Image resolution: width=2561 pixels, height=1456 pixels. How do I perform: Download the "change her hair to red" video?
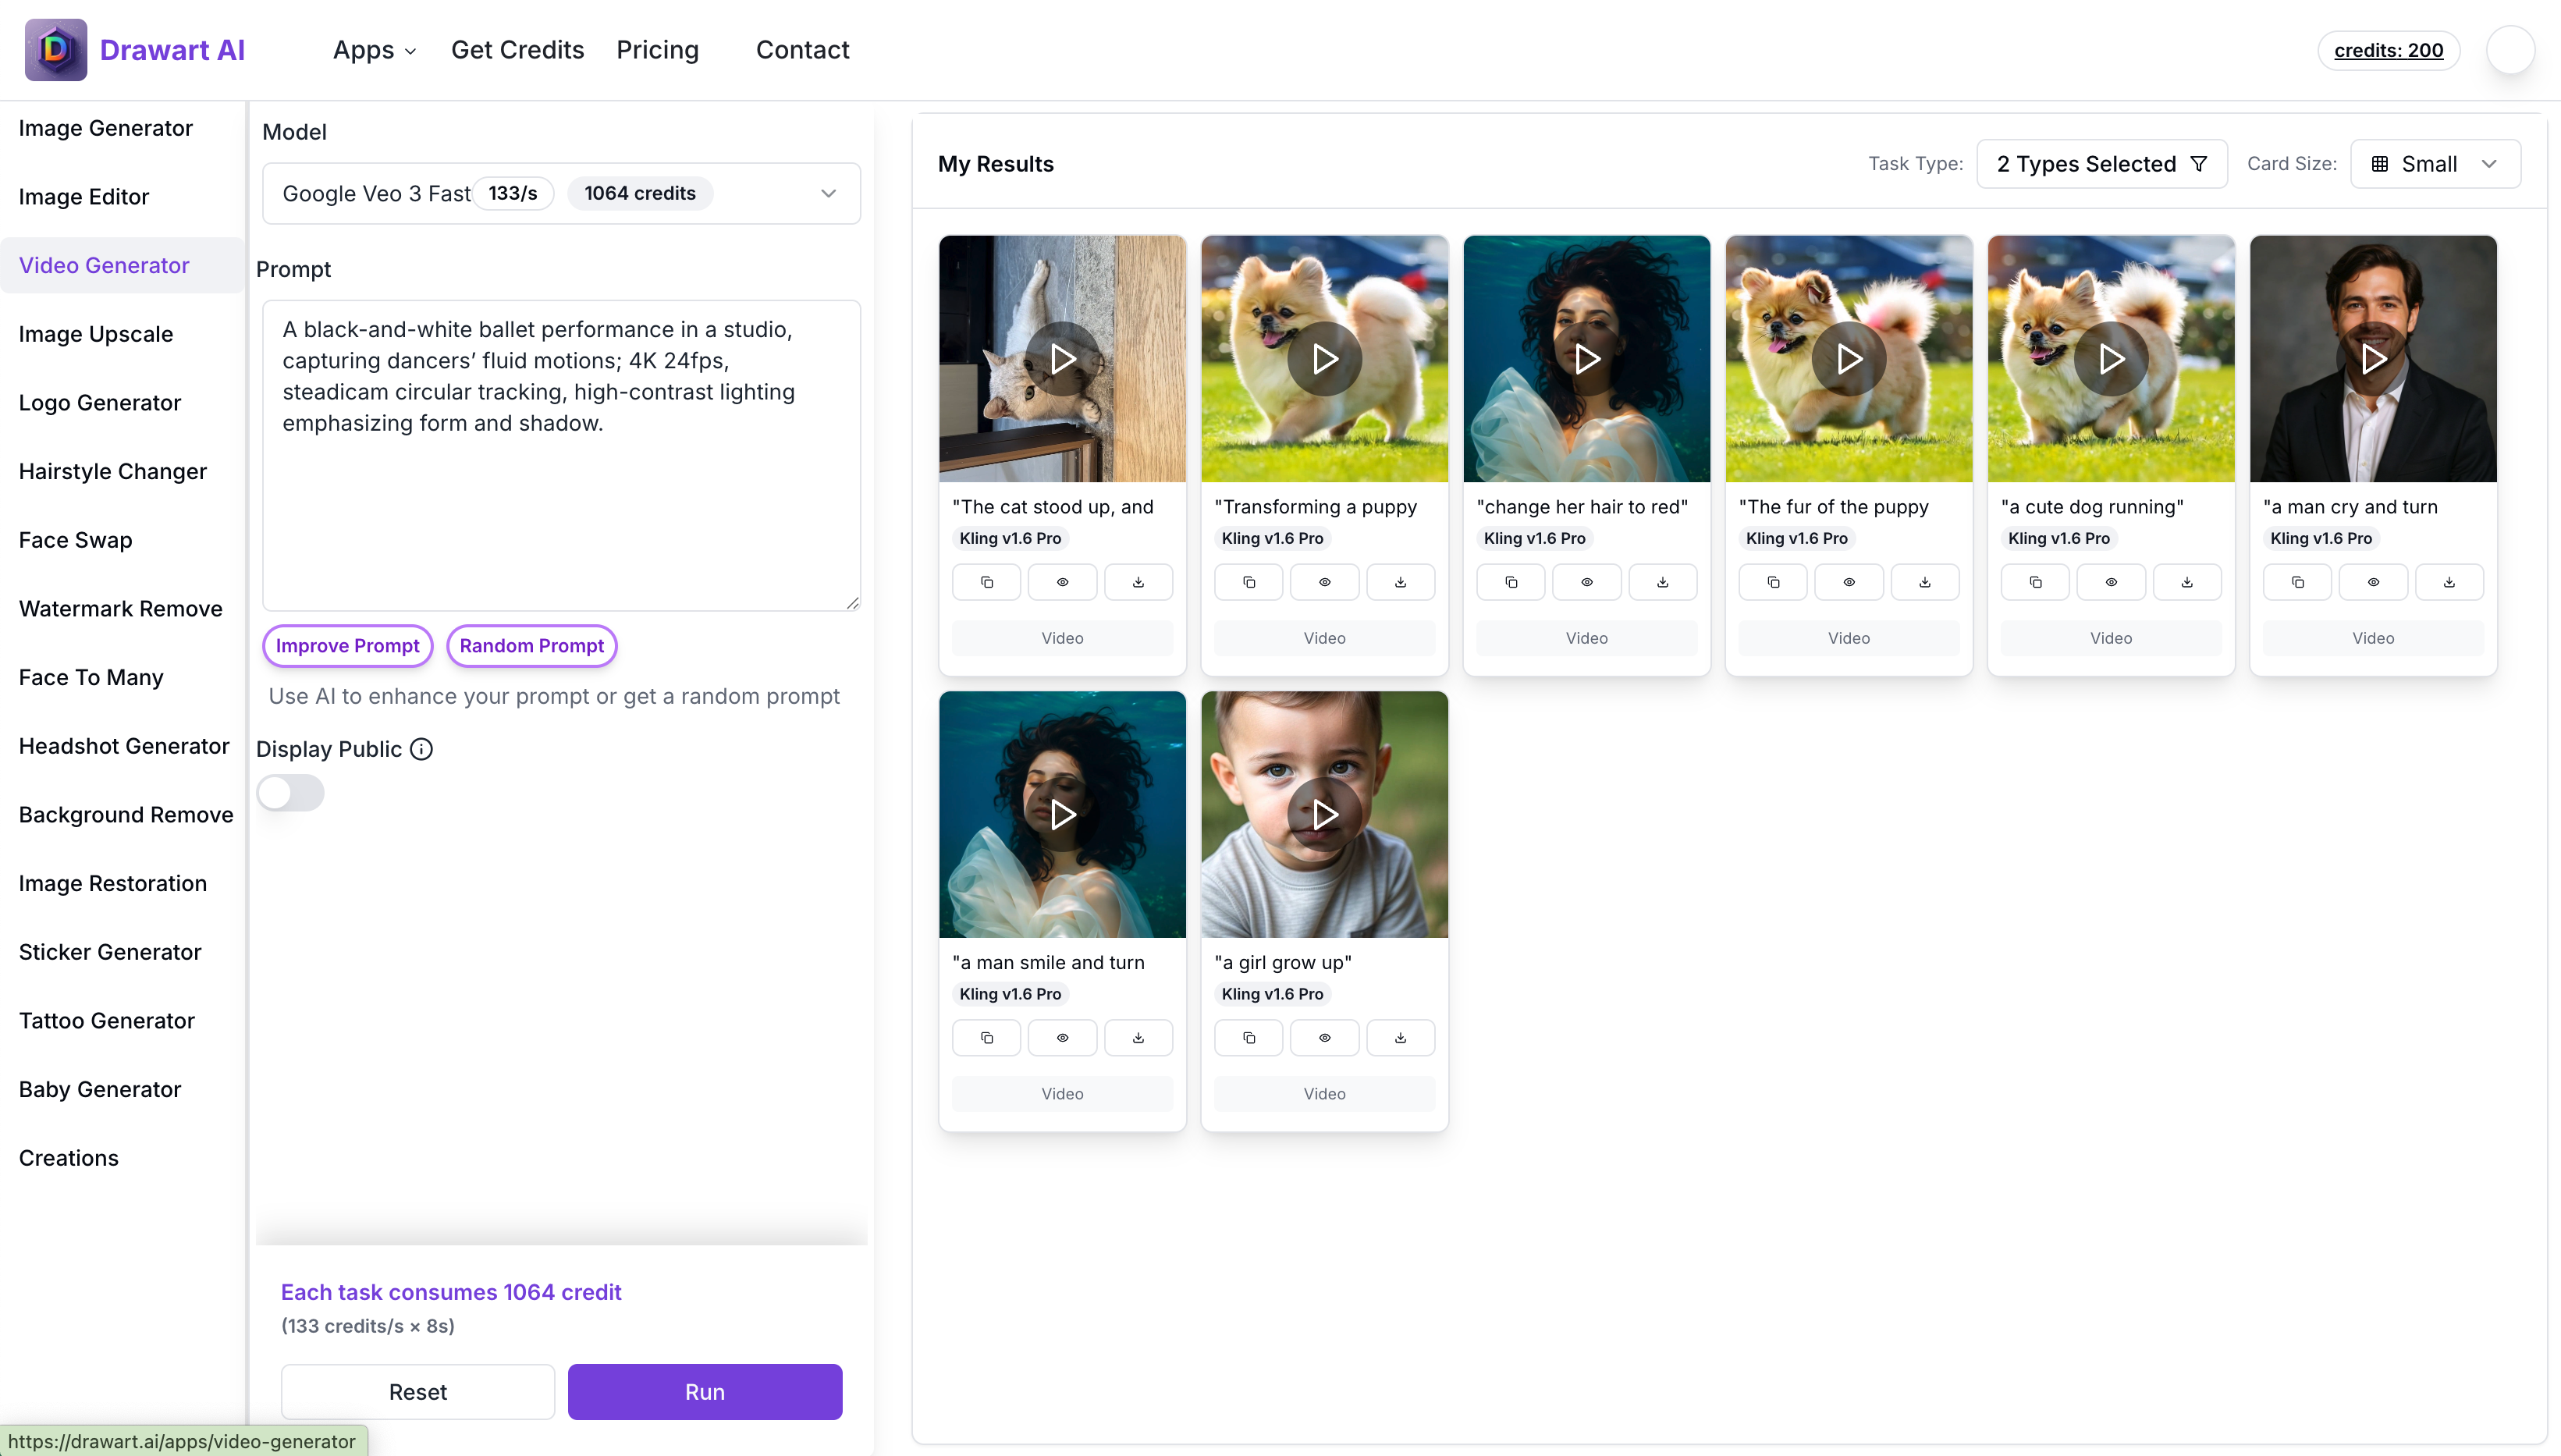[x=1662, y=582]
